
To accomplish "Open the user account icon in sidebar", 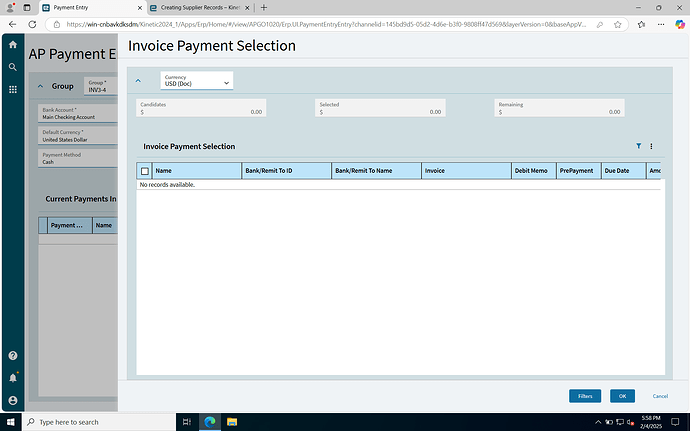I will pyautogui.click(x=13, y=400).
